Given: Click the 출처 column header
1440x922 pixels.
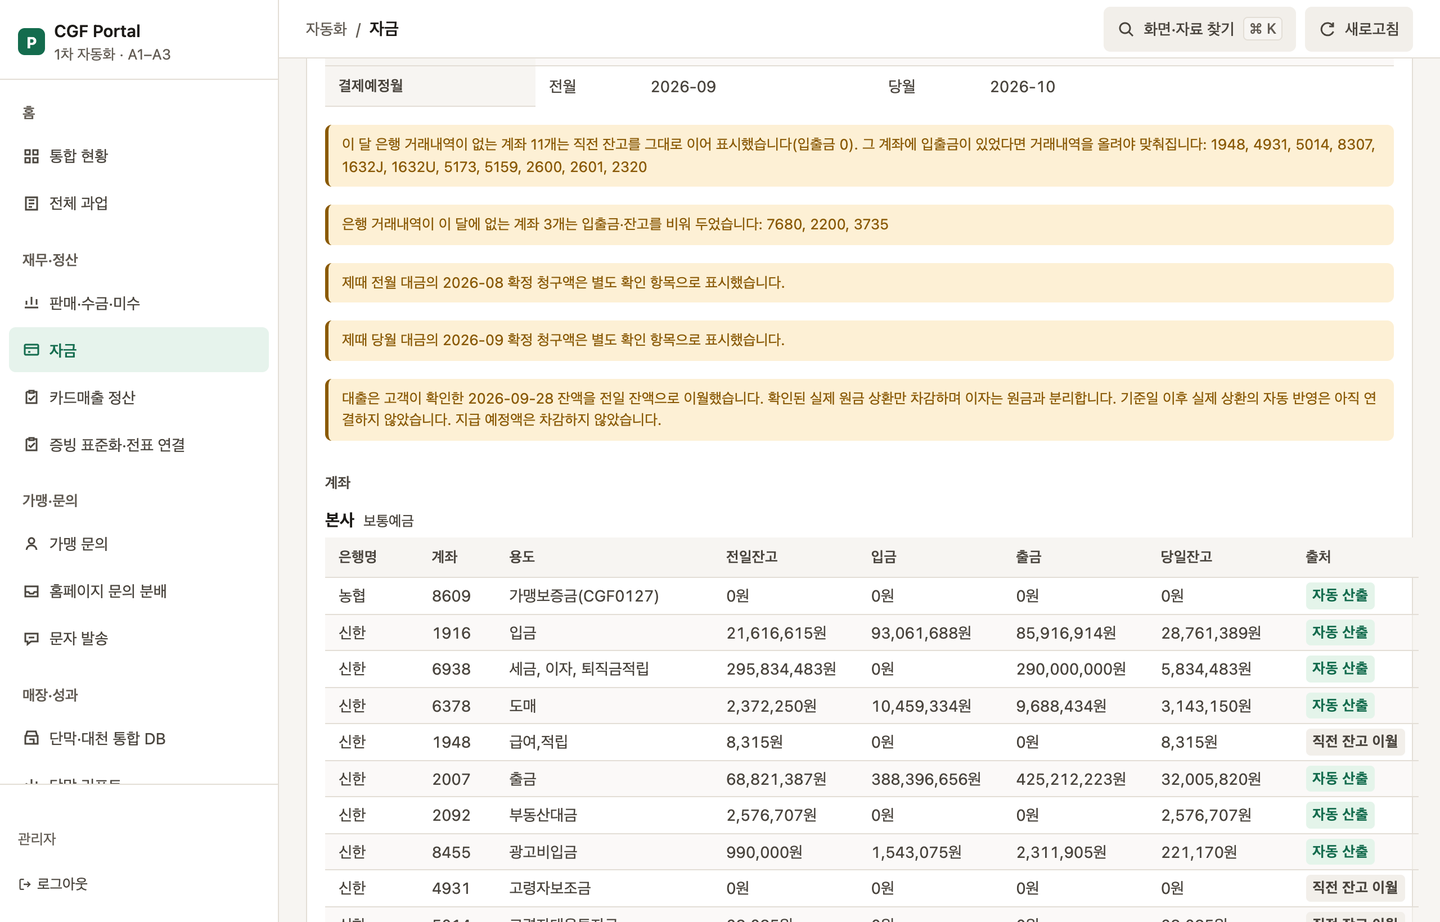Looking at the screenshot, I should pos(1318,557).
